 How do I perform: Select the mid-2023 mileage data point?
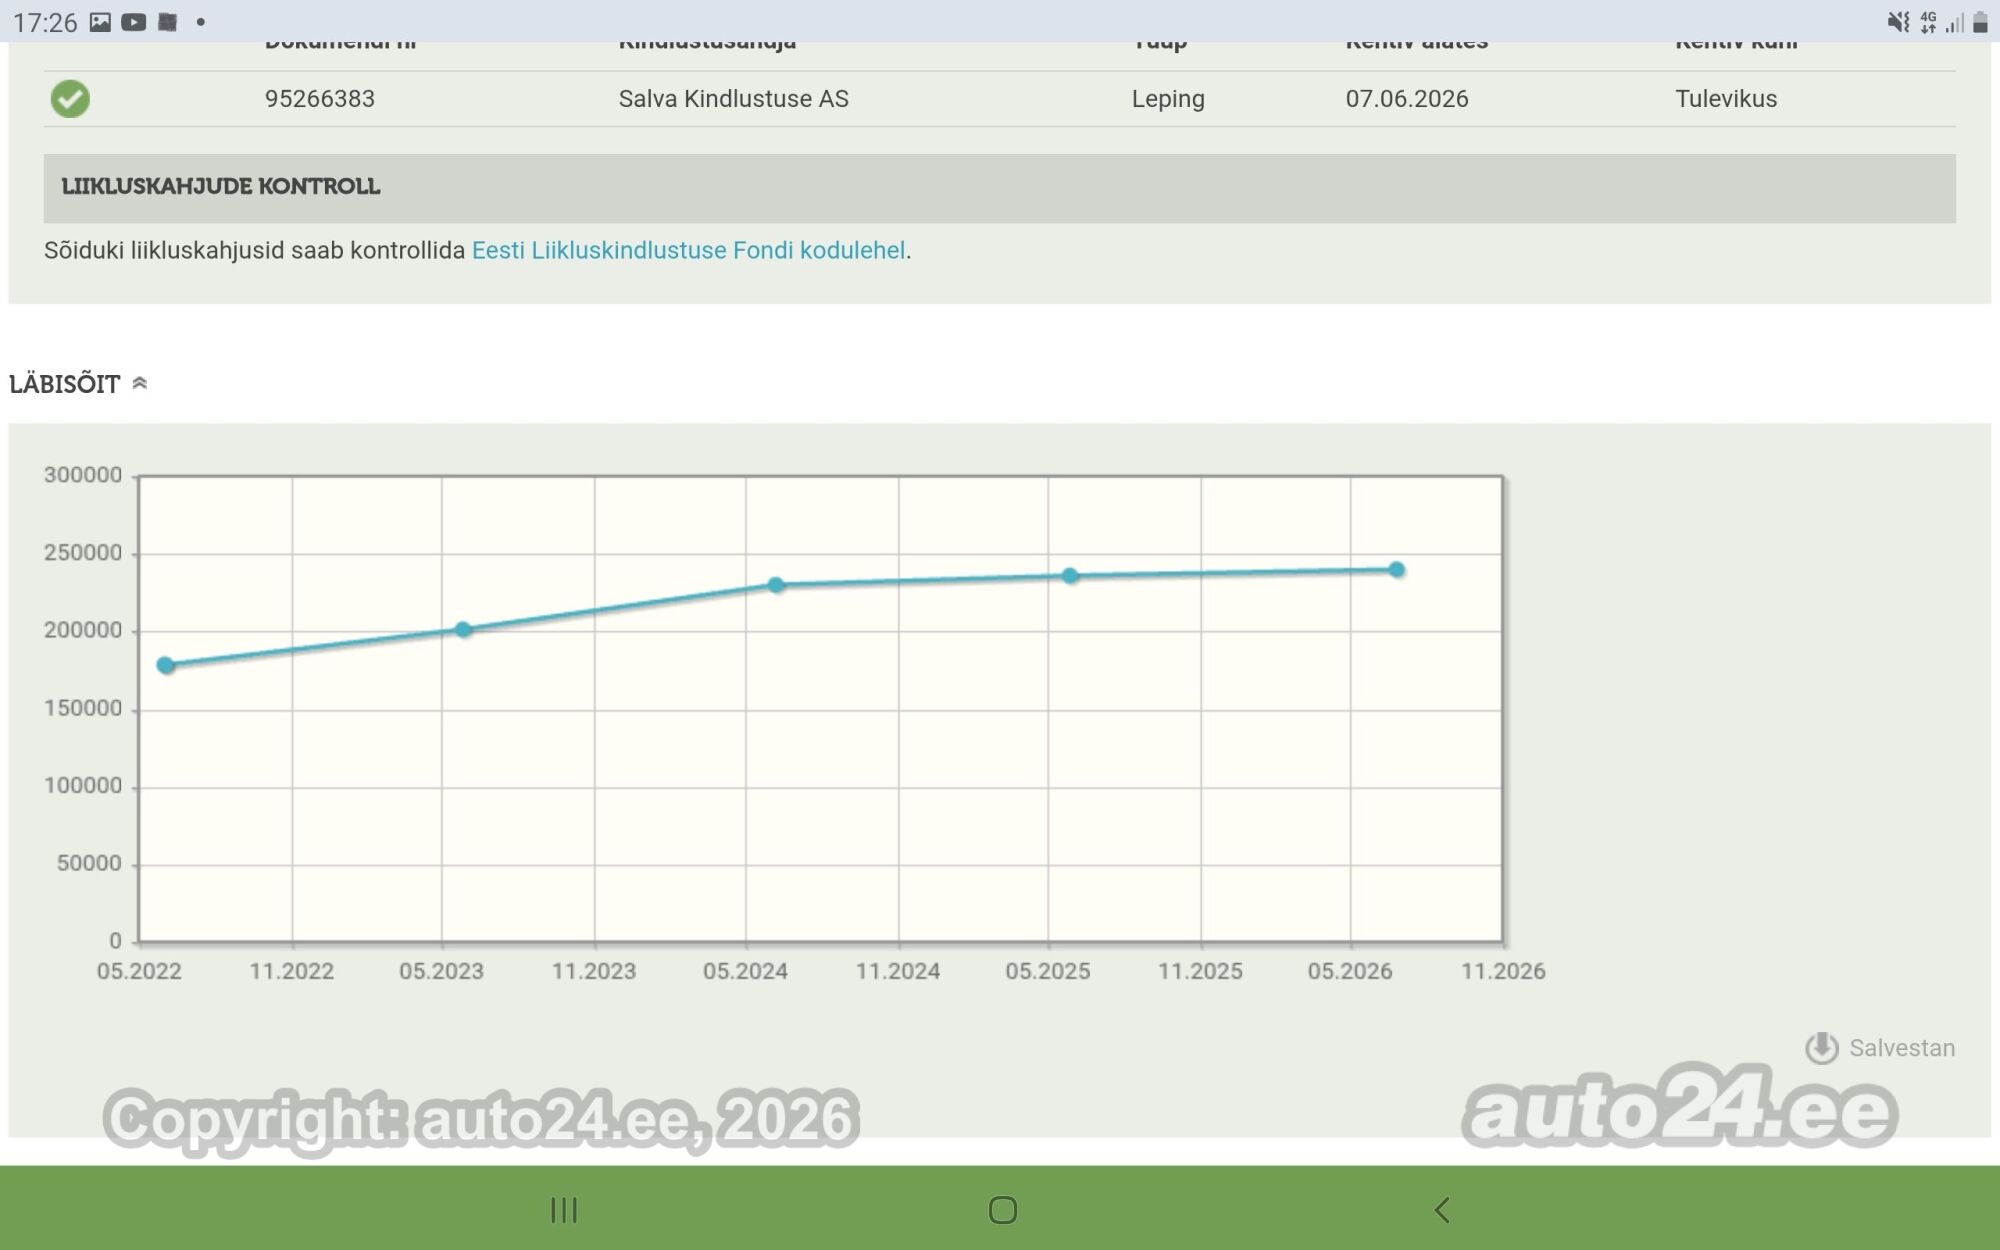point(463,630)
